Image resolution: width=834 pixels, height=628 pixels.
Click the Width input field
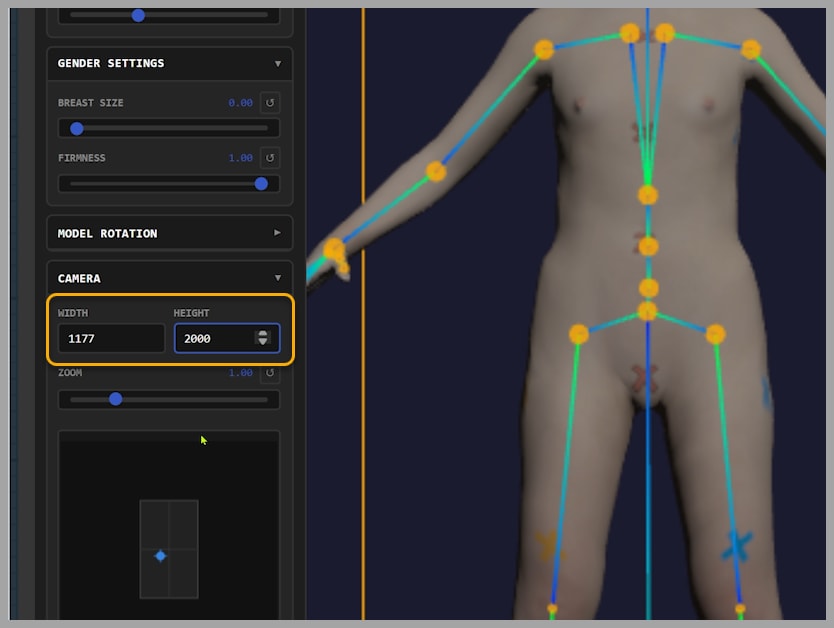tap(111, 338)
